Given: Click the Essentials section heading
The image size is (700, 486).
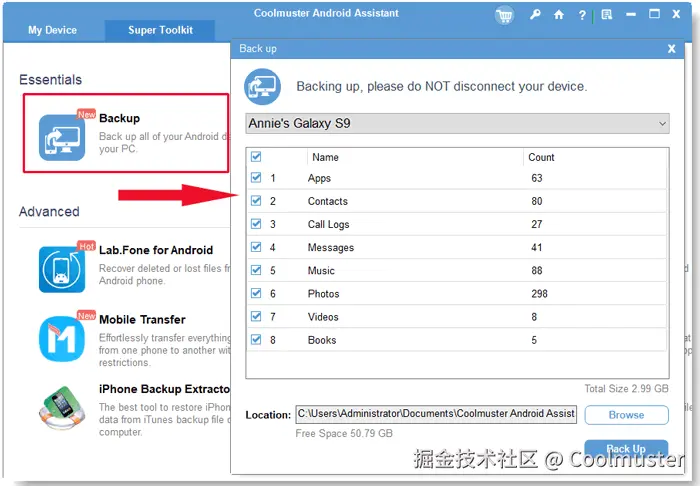Looking at the screenshot, I should [x=50, y=80].
